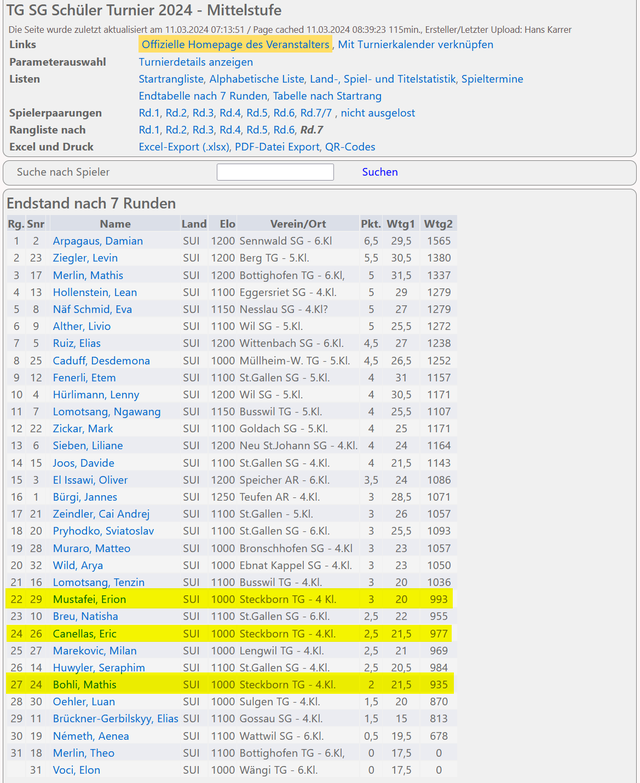Open player Brückner-Gerbilskyy, Elias

[115, 719]
